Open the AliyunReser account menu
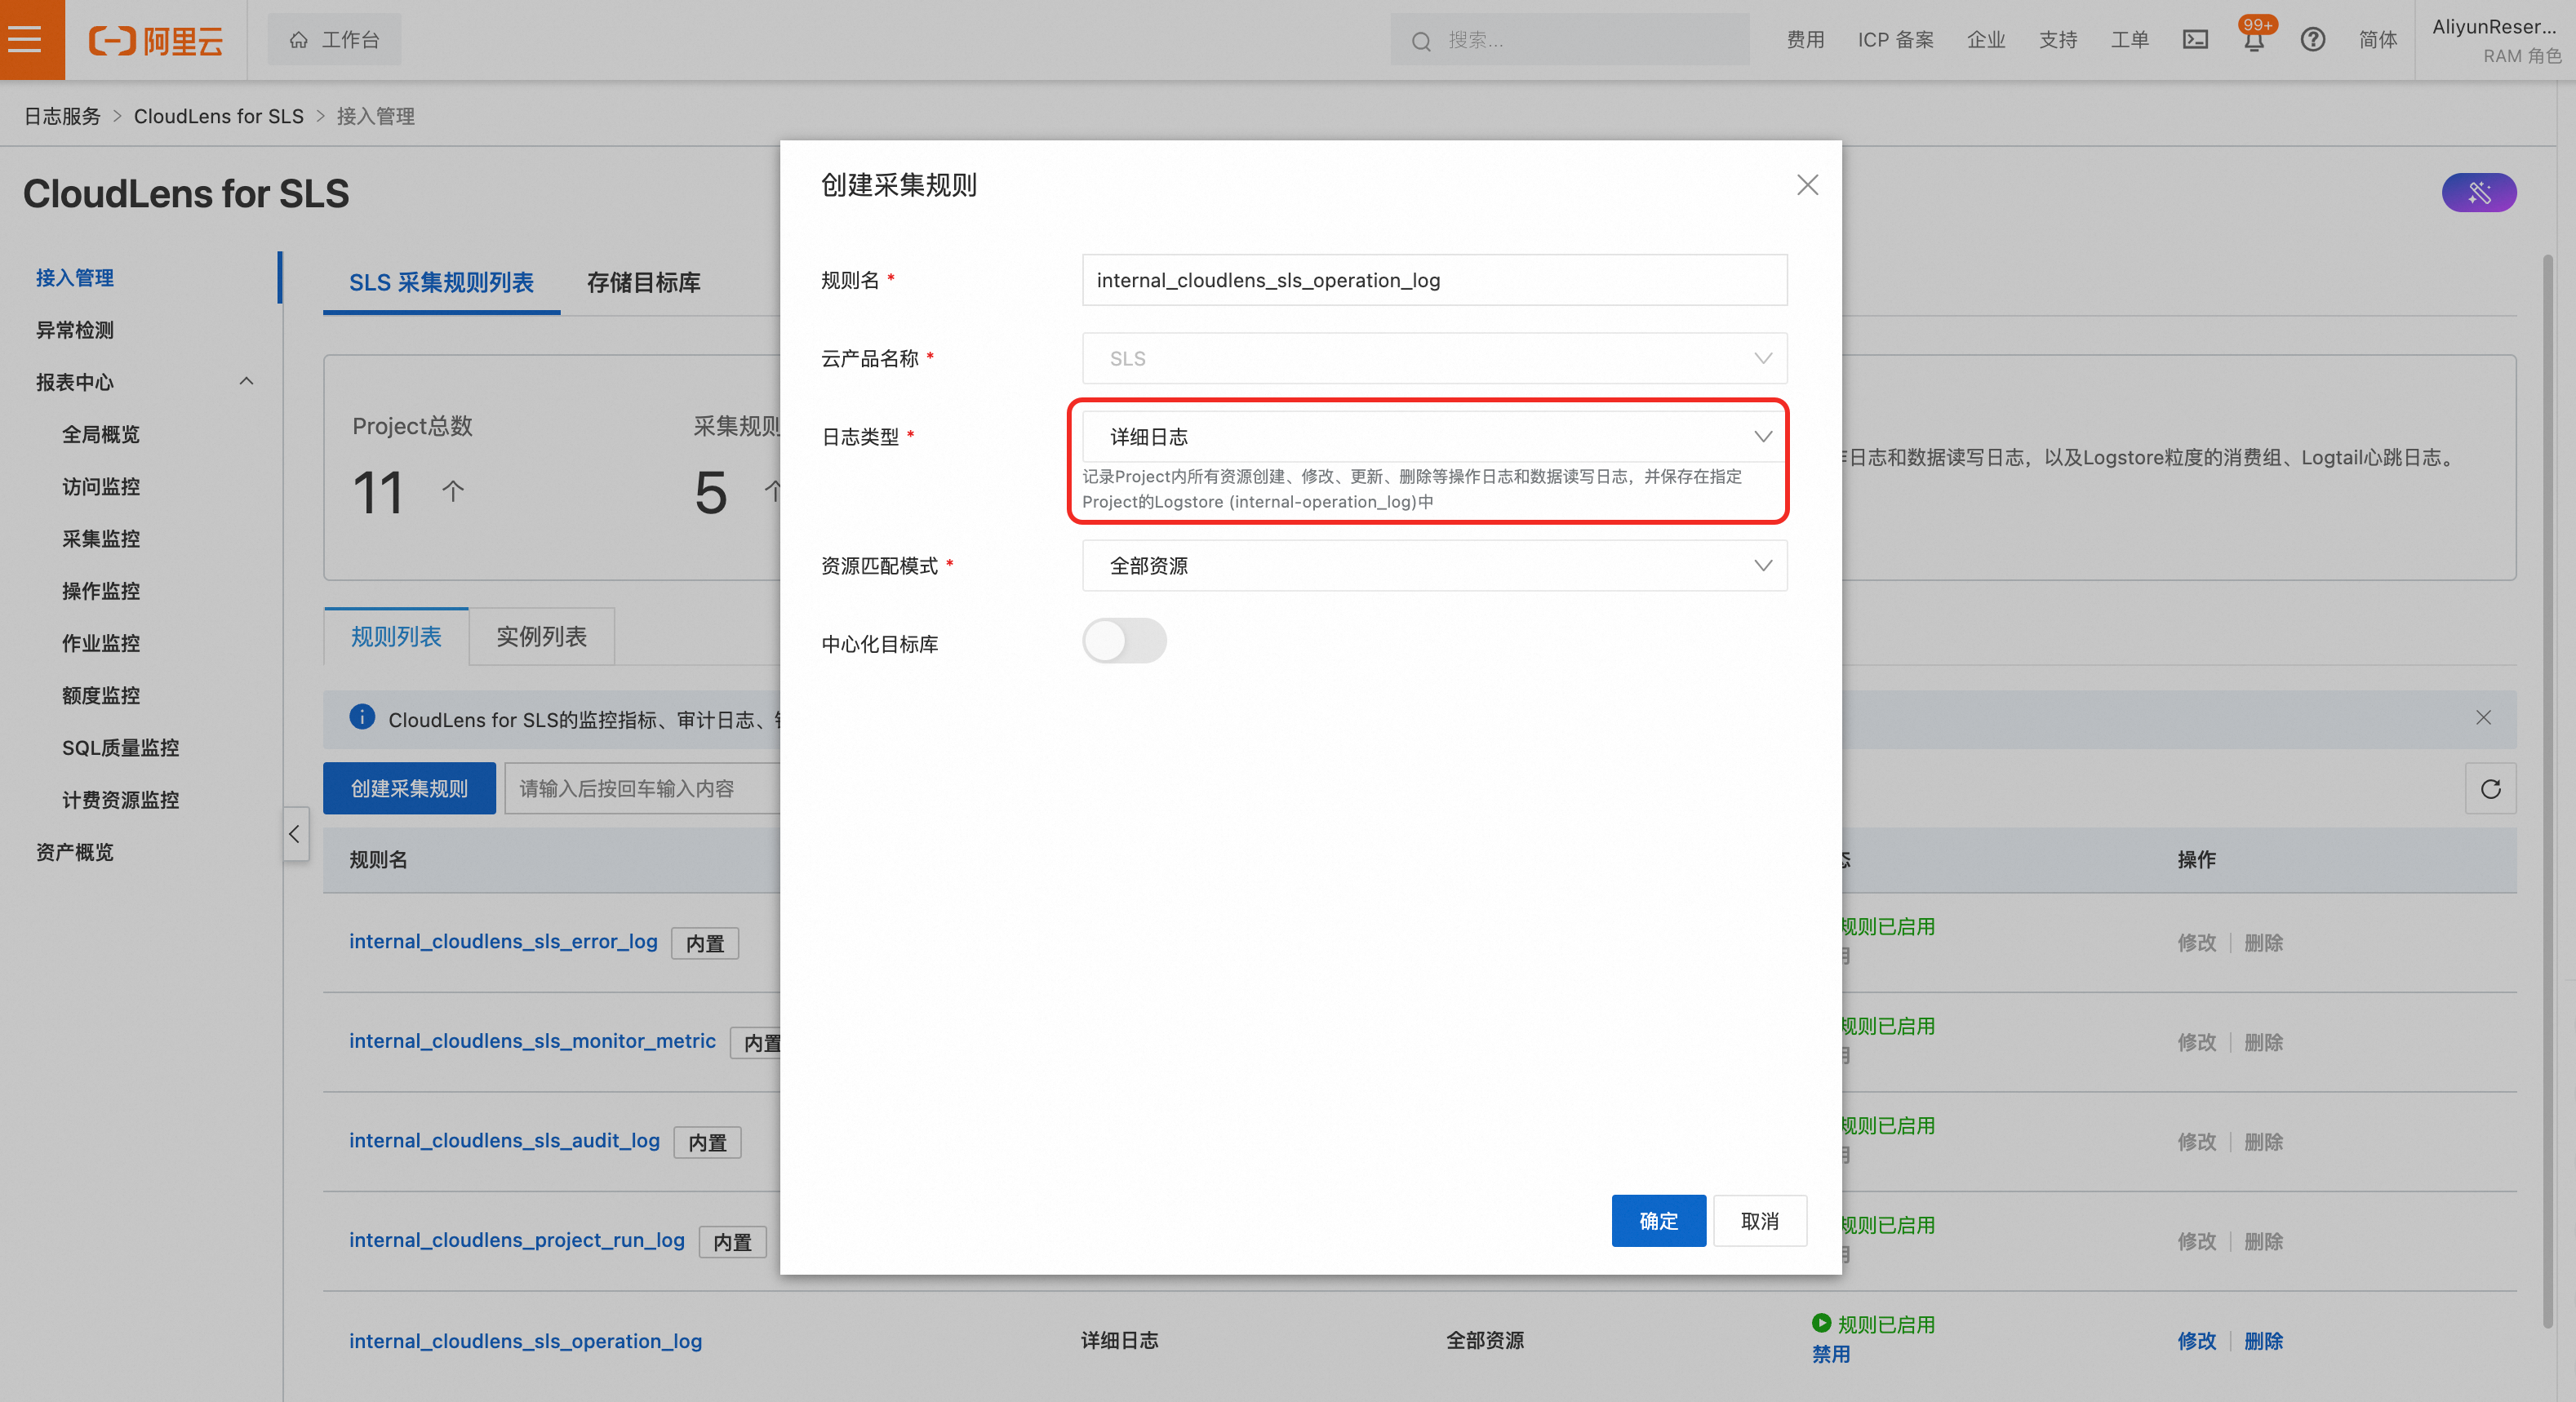The image size is (2576, 1402). pos(2496,40)
